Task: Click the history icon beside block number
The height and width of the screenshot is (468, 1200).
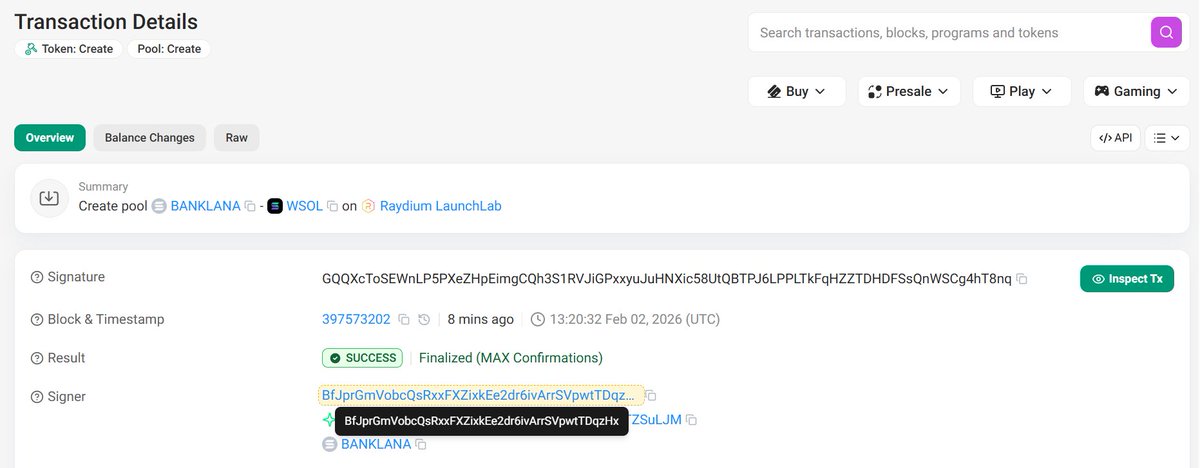Action: (x=424, y=320)
